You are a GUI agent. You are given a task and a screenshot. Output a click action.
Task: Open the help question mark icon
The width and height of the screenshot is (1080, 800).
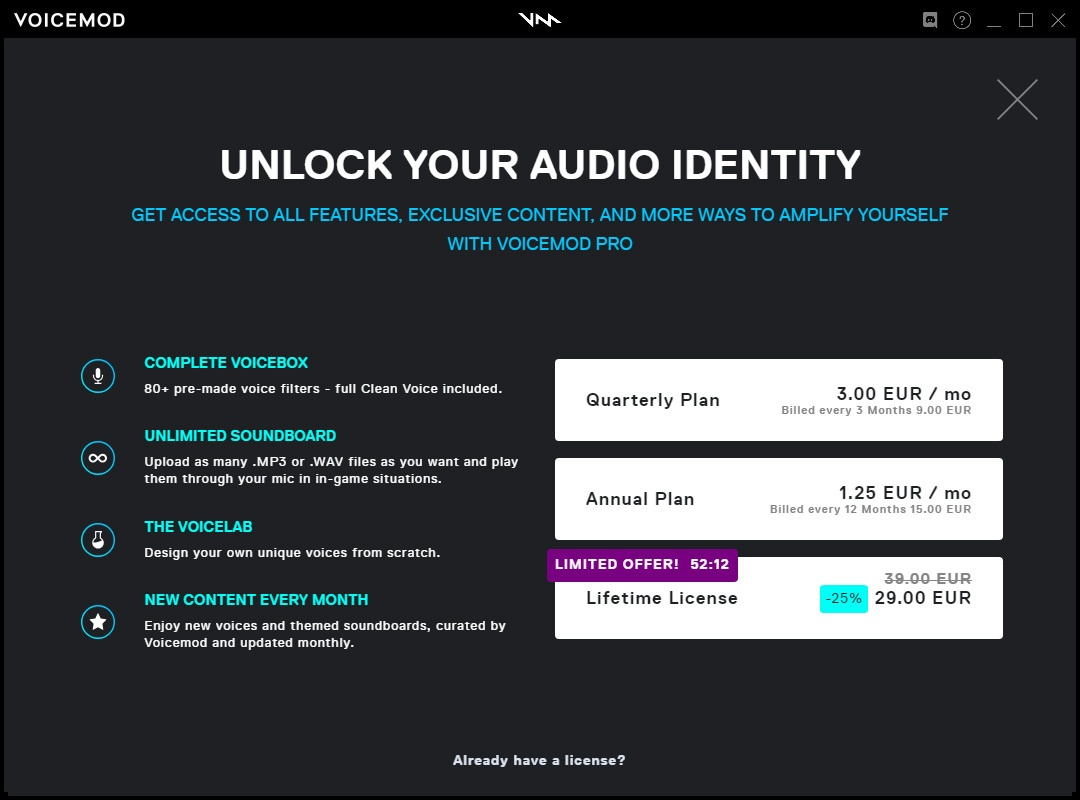coord(962,20)
